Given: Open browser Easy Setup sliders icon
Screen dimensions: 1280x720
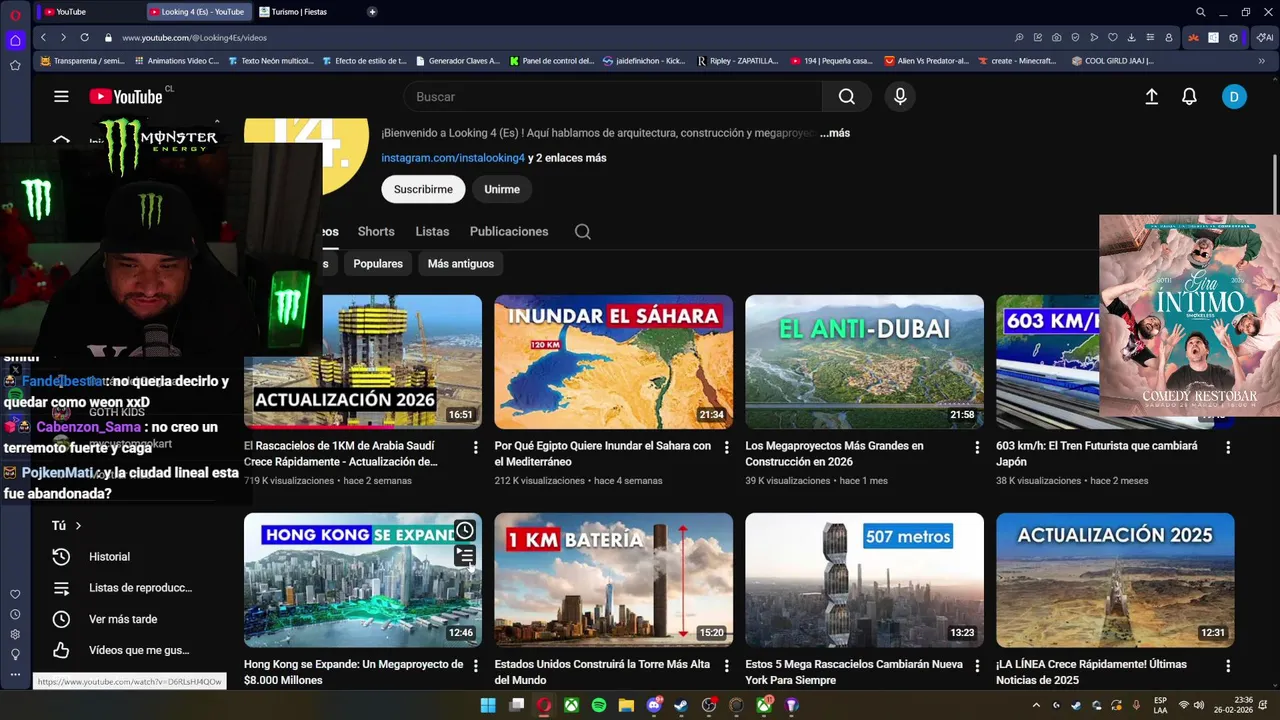Looking at the screenshot, I should click(x=1150, y=37).
